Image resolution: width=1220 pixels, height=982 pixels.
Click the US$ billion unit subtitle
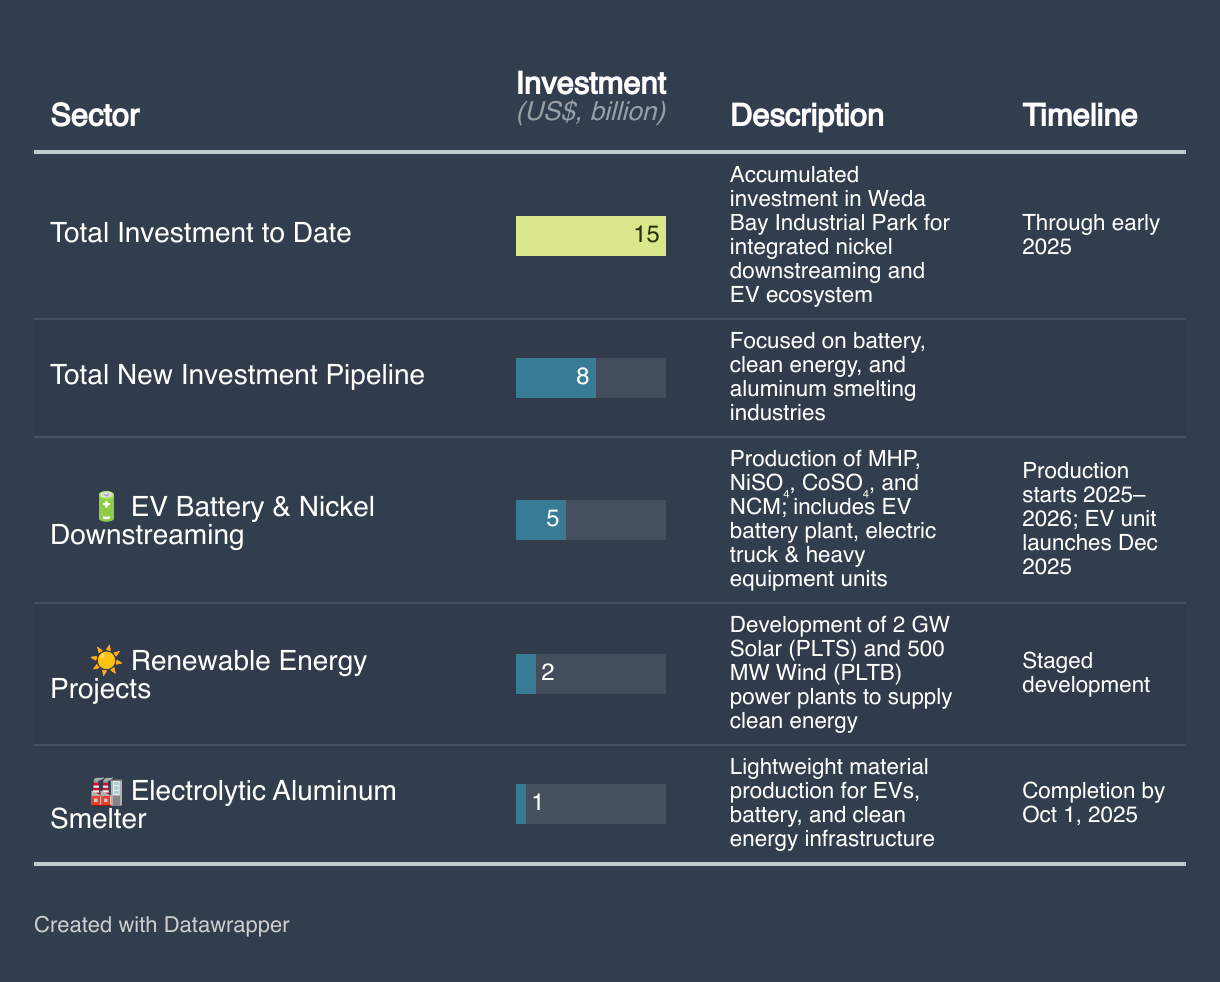pyautogui.click(x=591, y=112)
